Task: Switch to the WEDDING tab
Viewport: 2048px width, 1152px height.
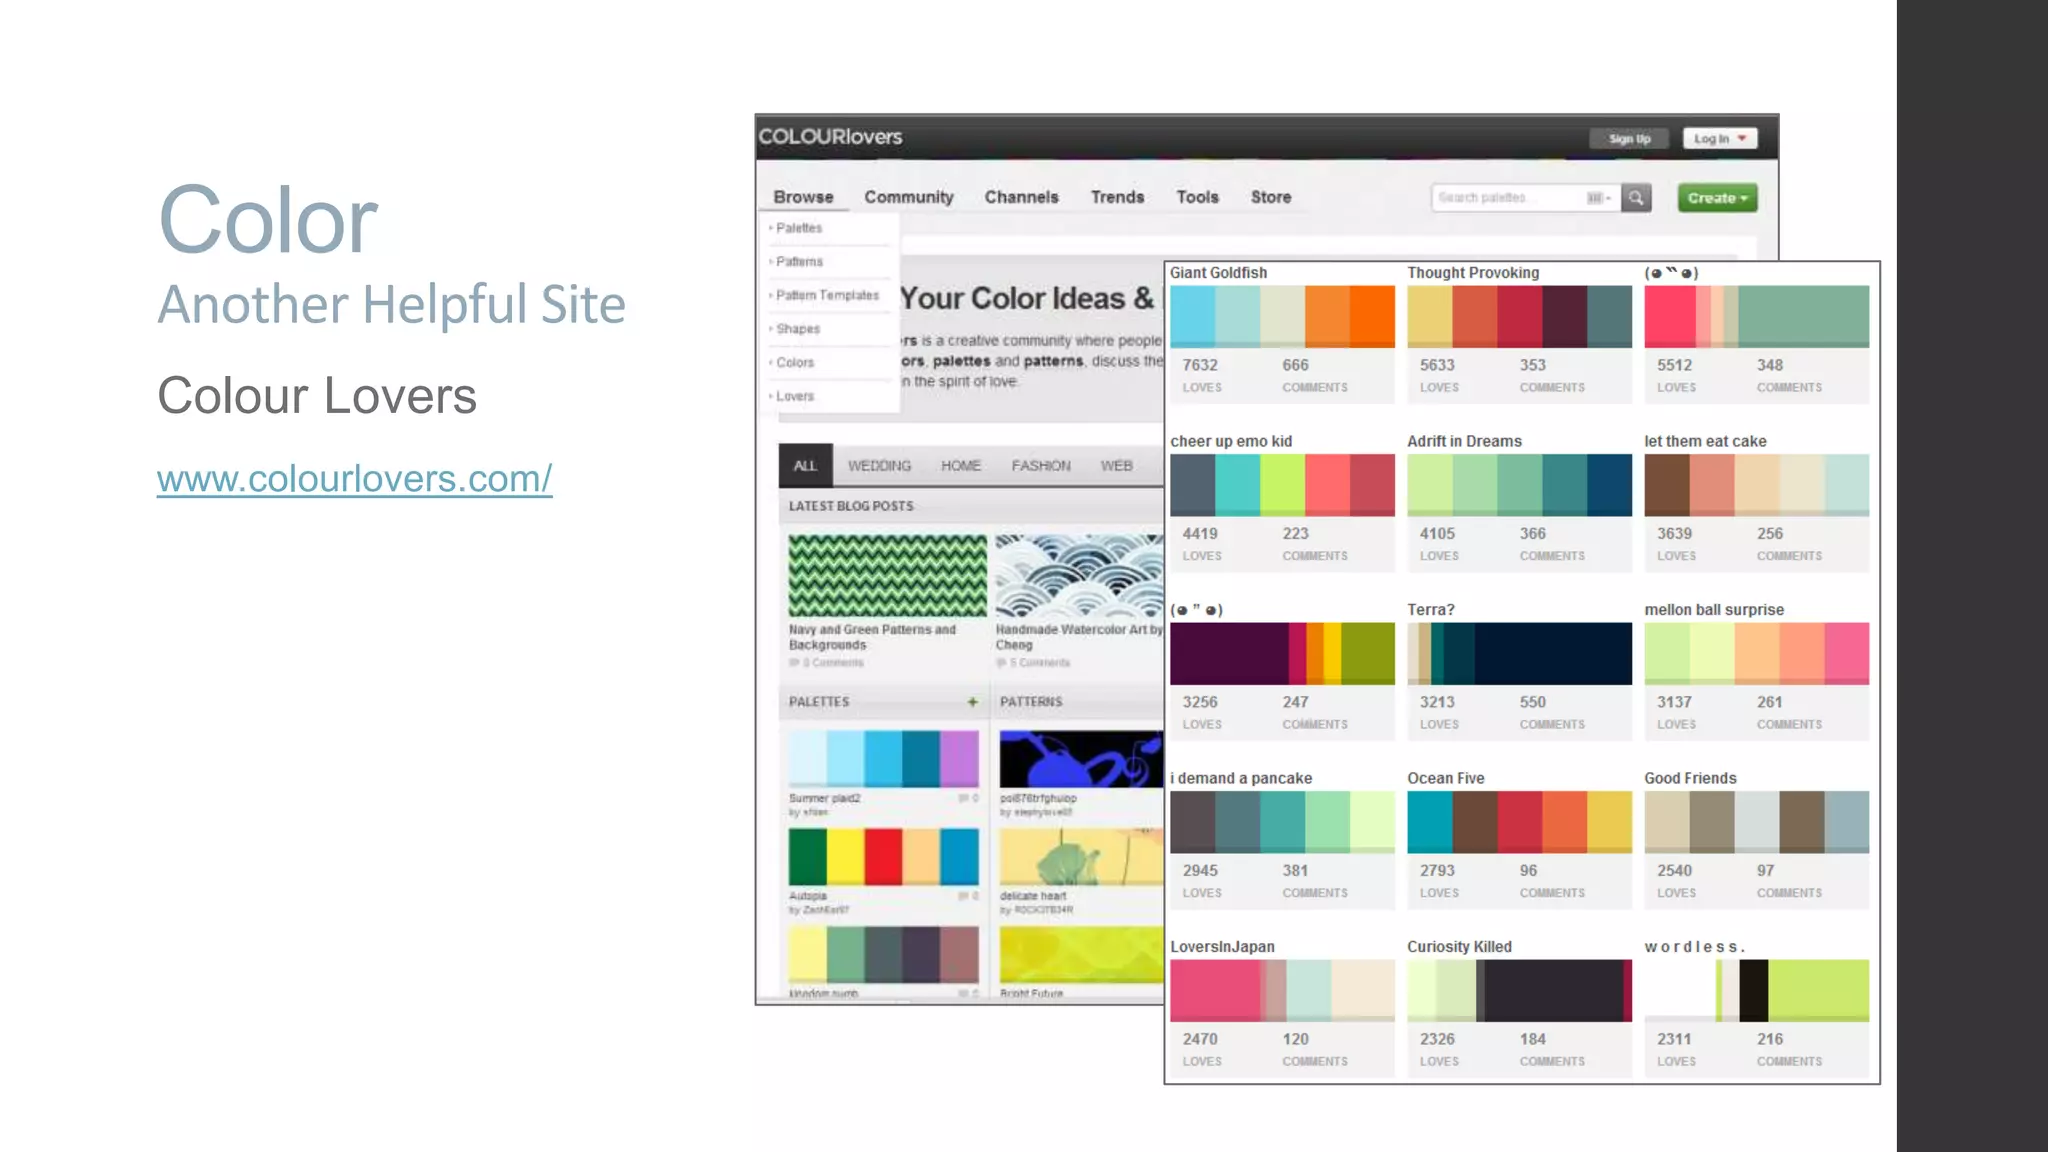Action: click(x=879, y=466)
